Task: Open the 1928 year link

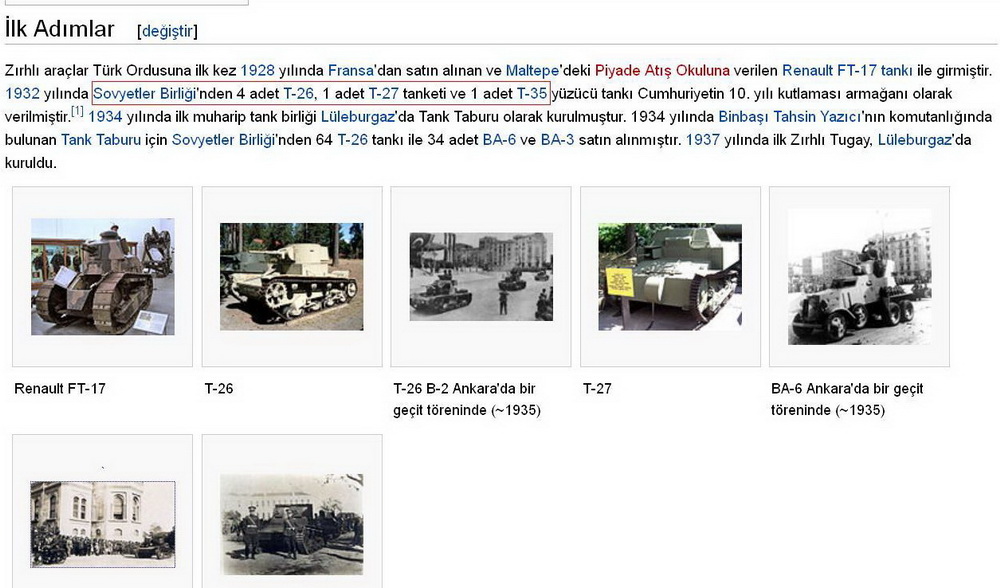Action: tap(257, 71)
